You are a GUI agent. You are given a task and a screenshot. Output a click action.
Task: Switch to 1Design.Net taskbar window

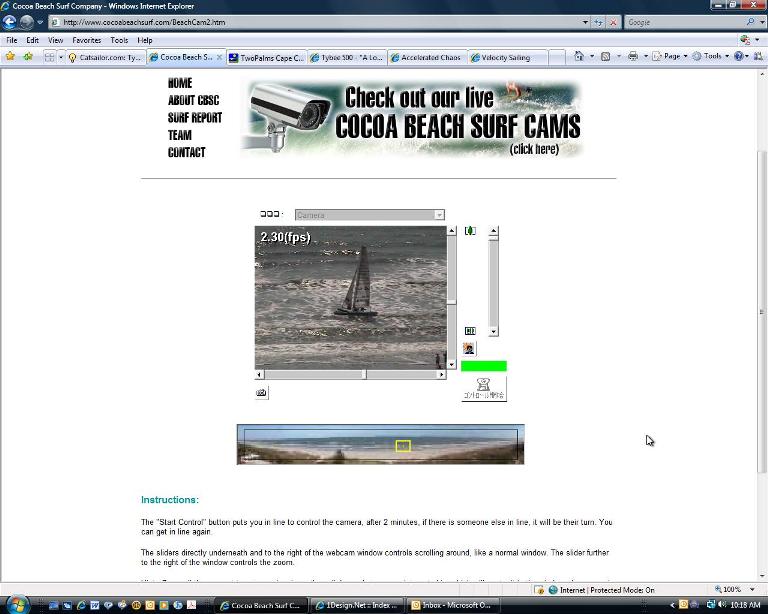pyautogui.click(x=357, y=605)
